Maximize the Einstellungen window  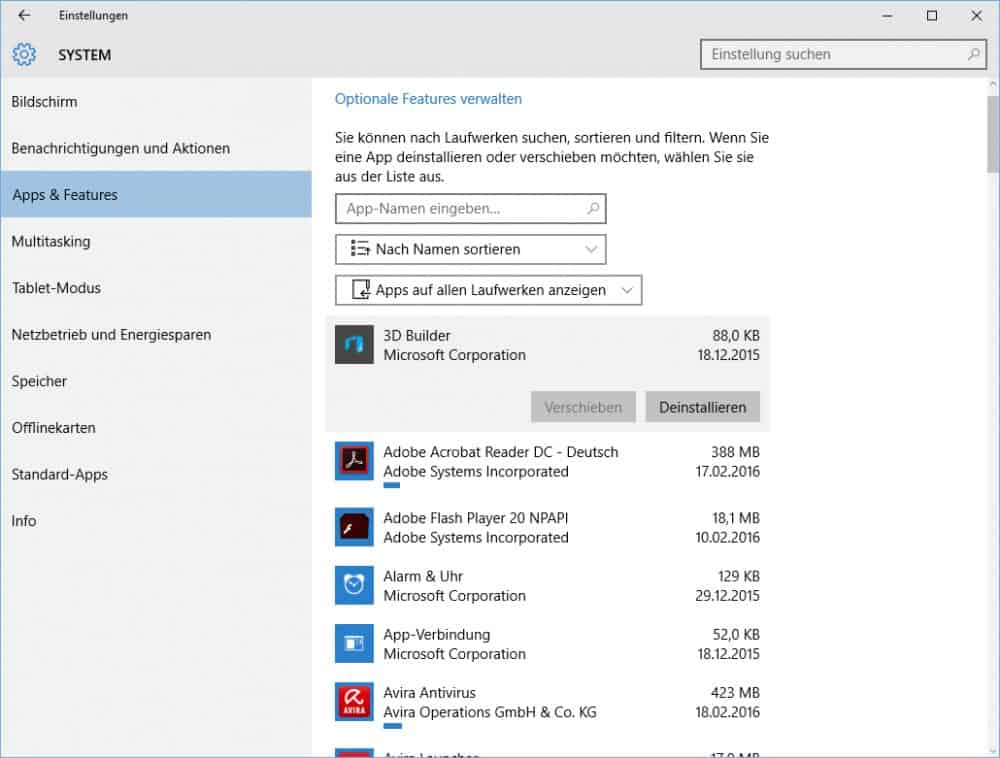click(932, 16)
